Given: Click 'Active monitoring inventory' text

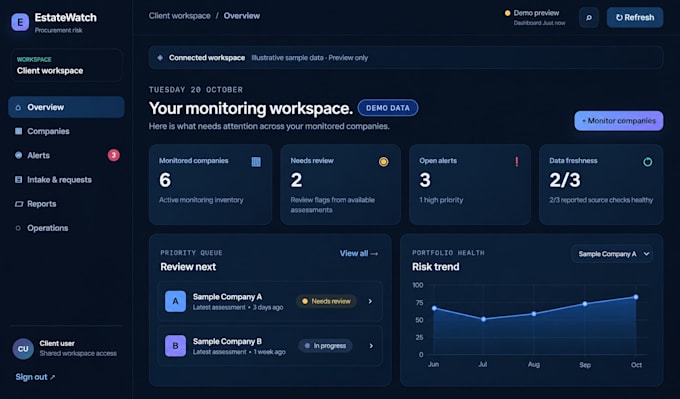Looking at the screenshot, I should coord(201,200).
